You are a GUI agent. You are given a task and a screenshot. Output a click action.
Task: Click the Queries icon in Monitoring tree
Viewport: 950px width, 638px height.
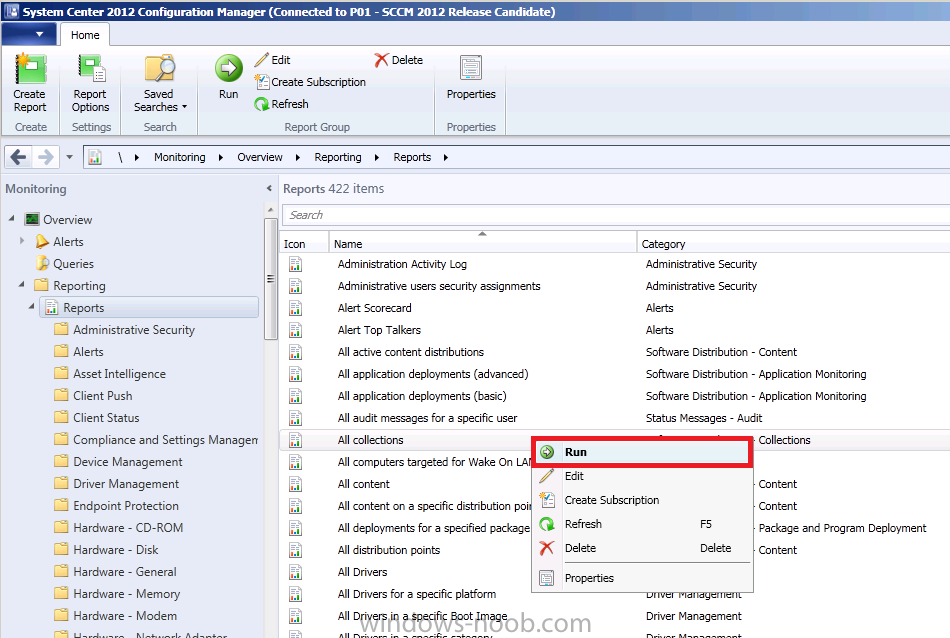42,264
